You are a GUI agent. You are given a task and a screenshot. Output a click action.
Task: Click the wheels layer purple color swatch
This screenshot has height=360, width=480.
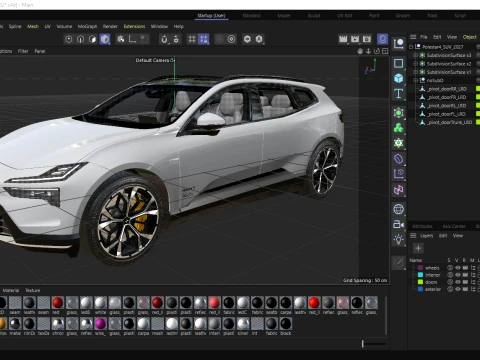(x=420, y=268)
